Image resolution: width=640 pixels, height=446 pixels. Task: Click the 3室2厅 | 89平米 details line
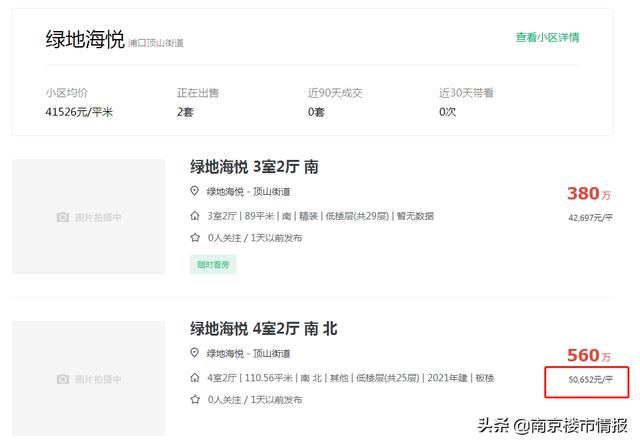(320, 216)
